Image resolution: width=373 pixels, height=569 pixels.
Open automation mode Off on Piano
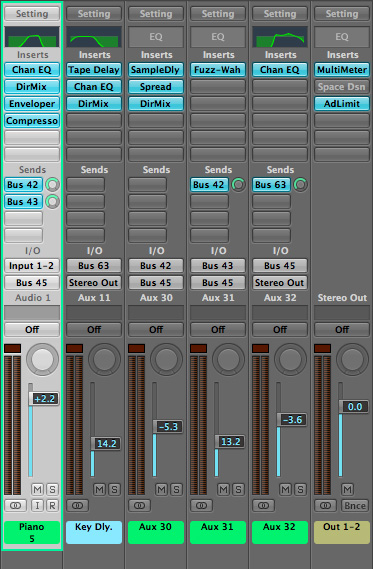pyautogui.click(x=32, y=329)
